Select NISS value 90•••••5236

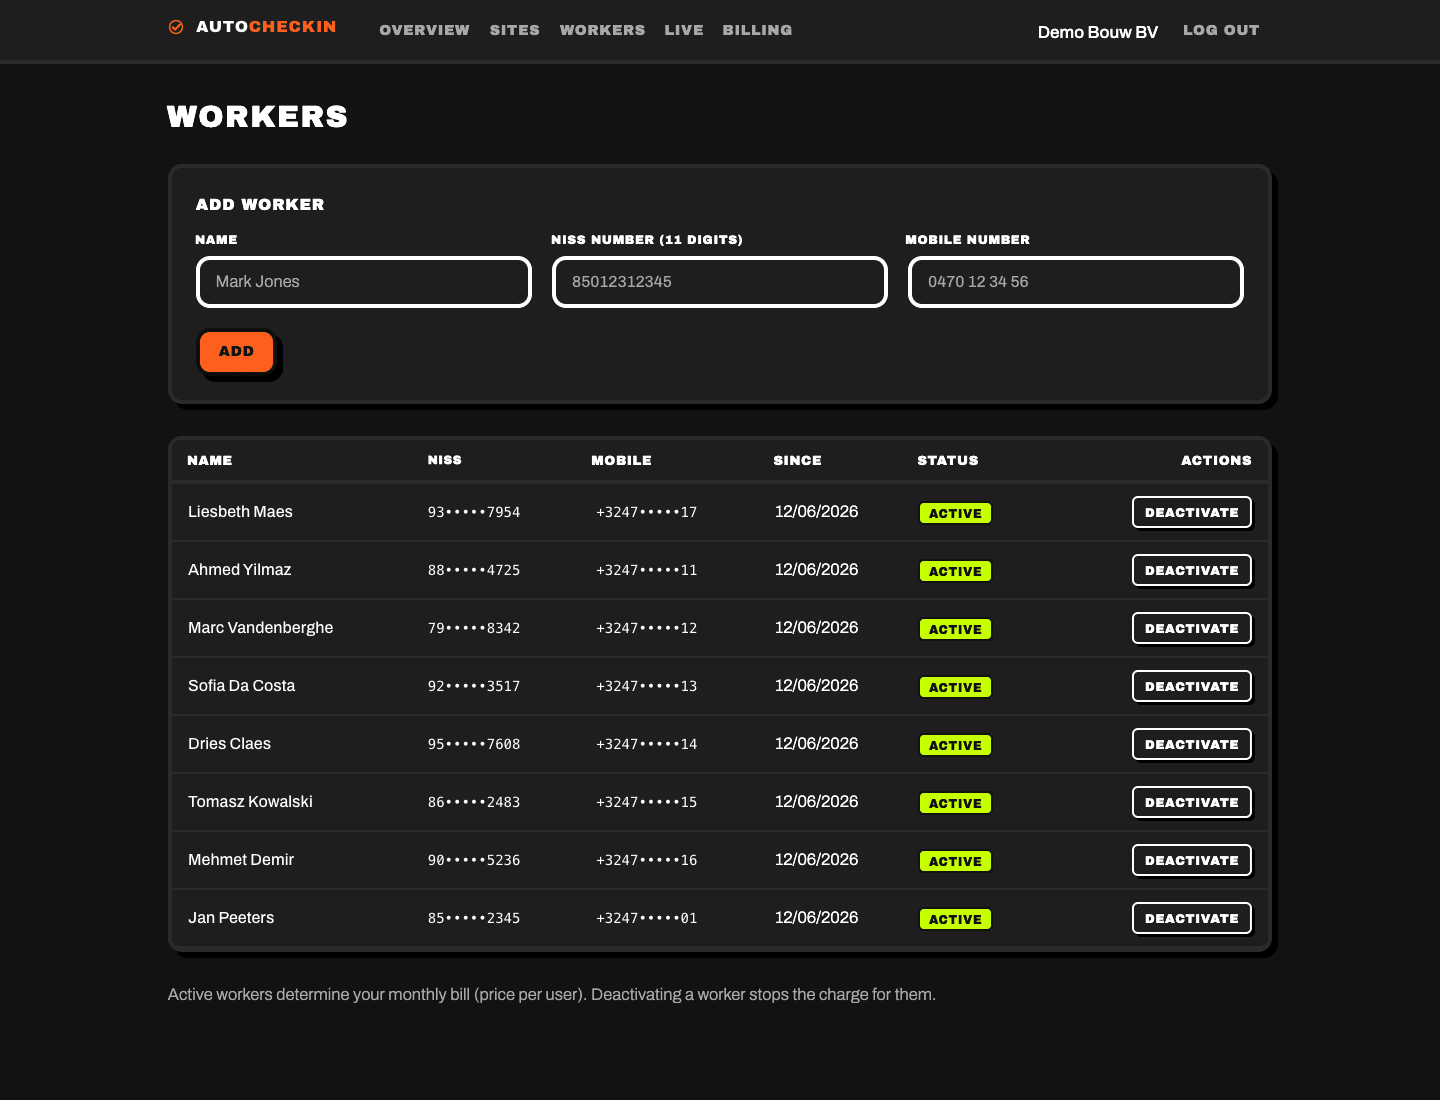click(x=474, y=860)
